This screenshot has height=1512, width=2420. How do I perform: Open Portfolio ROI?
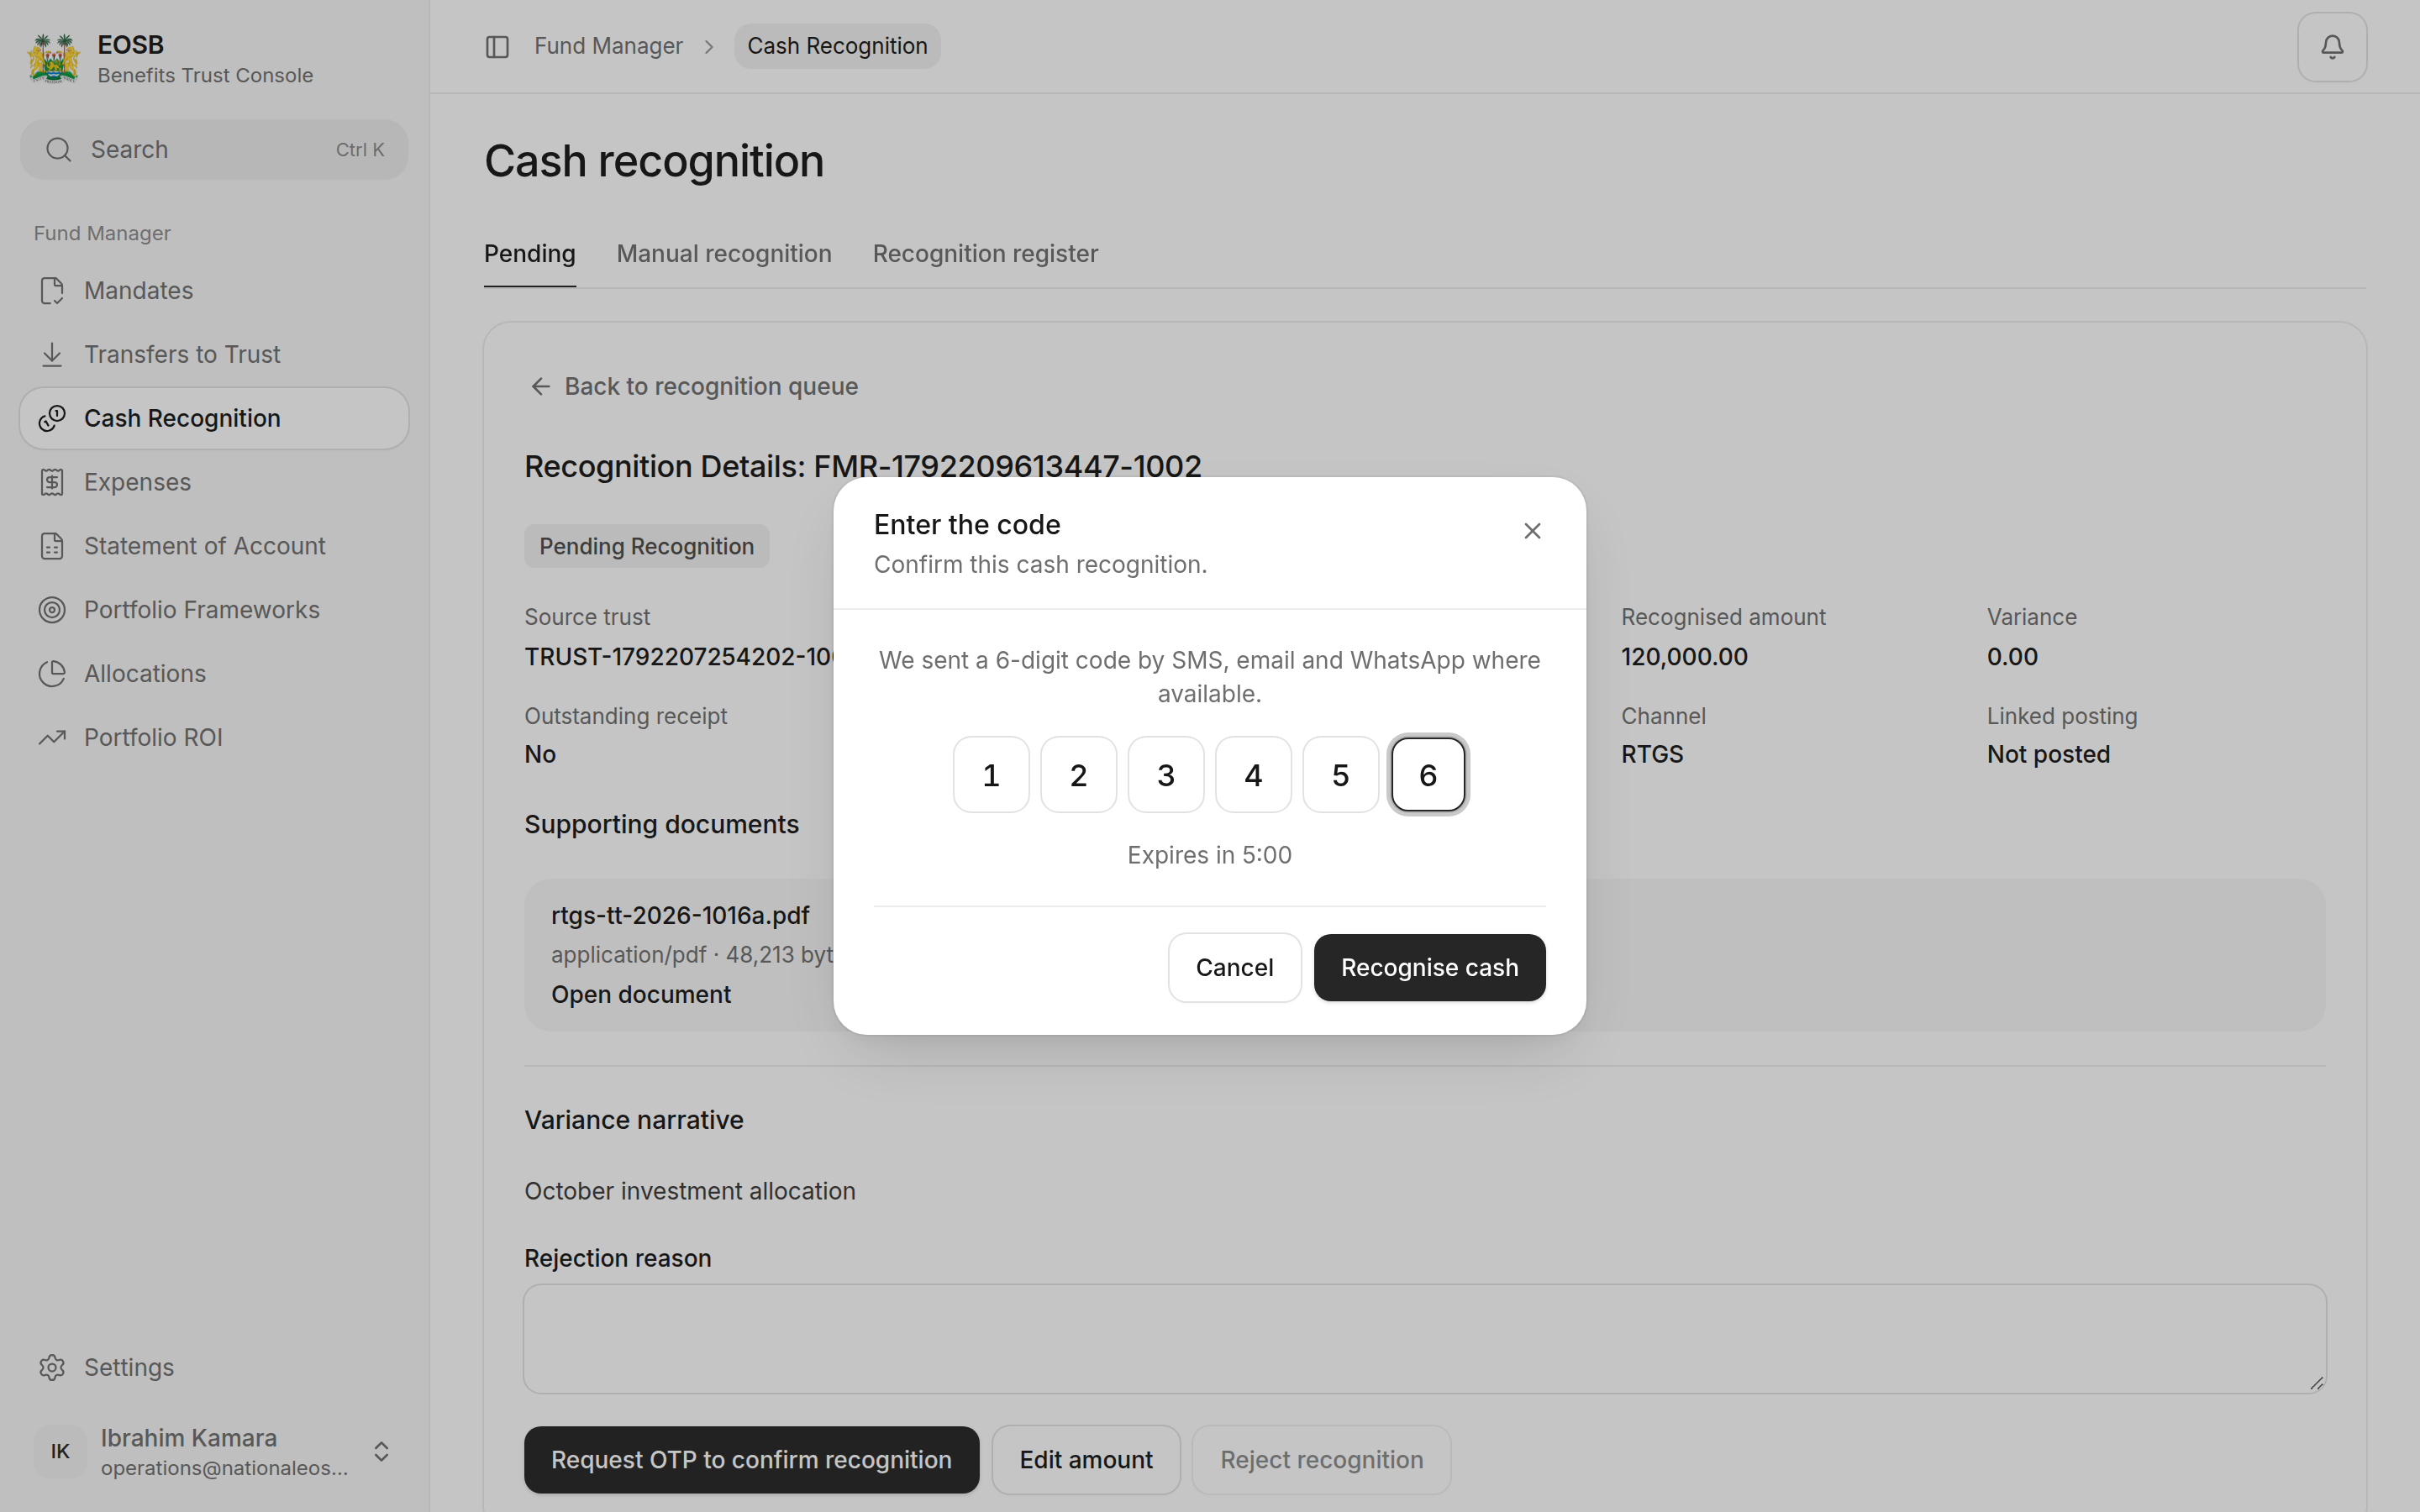[214, 738]
